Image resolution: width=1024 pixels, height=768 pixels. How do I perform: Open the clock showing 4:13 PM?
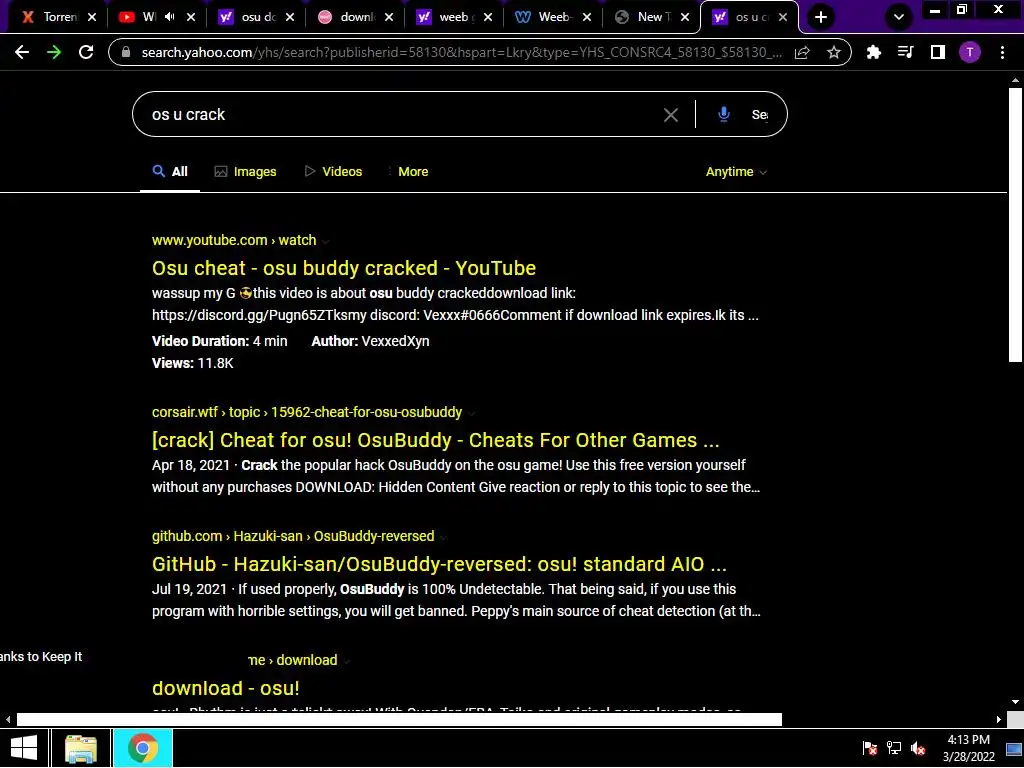968,748
